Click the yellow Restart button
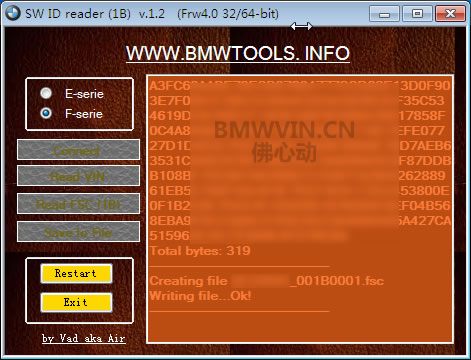Viewport: 471px width, 360px height. 76,274
